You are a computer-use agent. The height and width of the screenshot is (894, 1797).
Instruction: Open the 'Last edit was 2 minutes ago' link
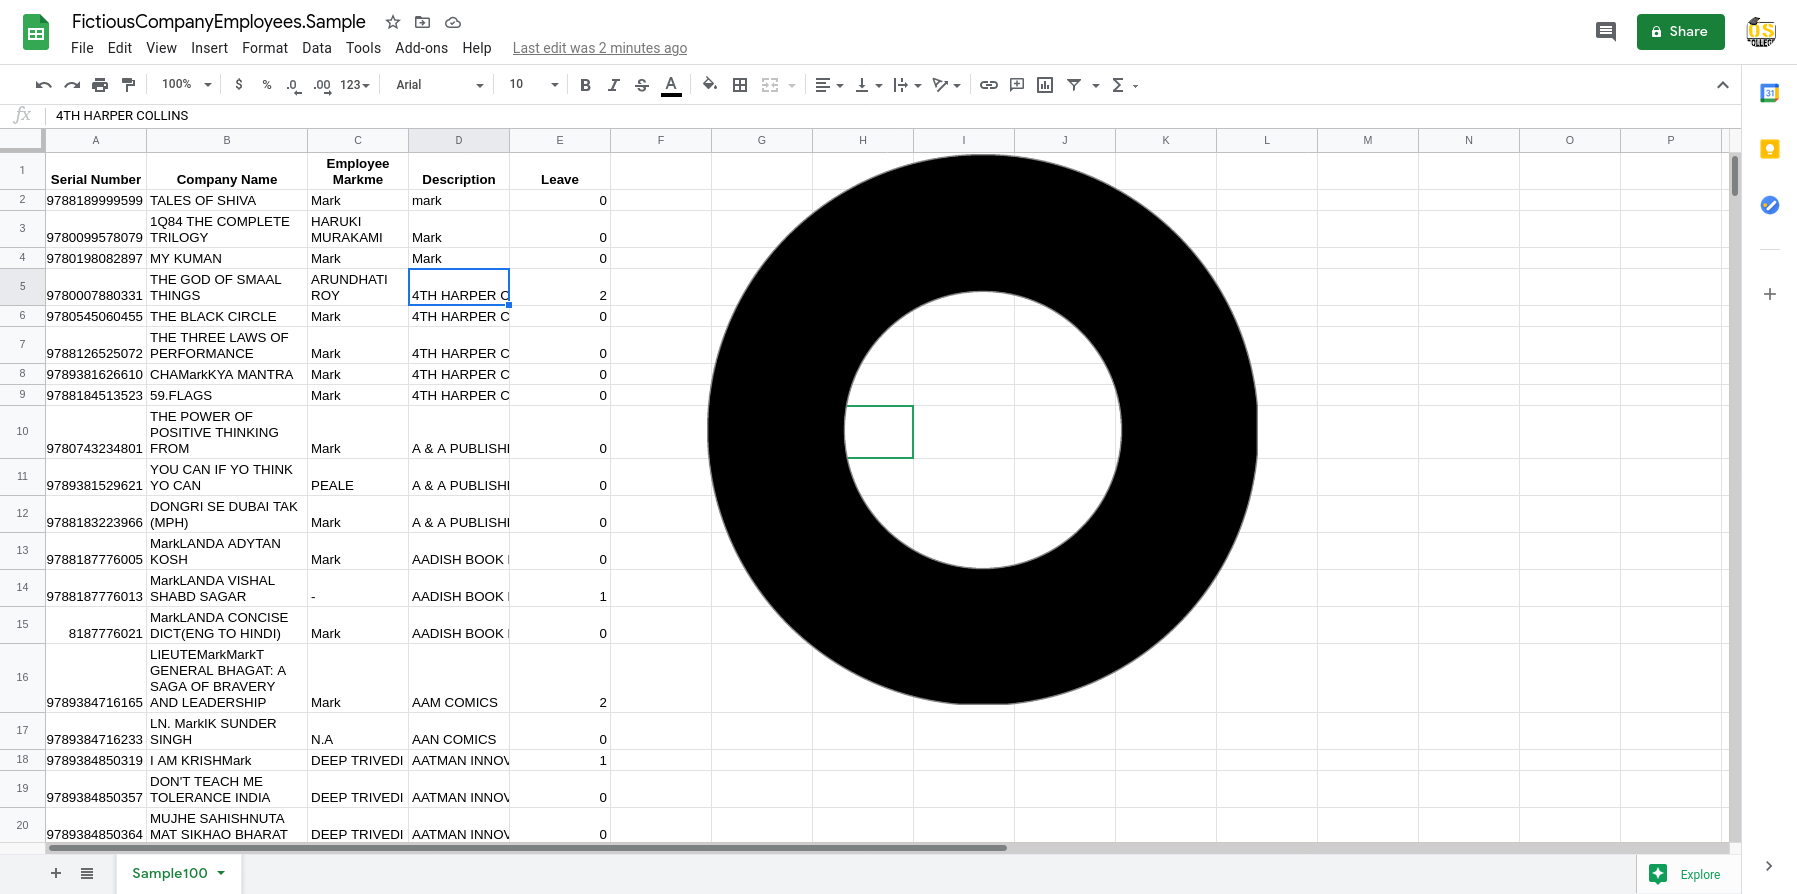click(x=599, y=48)
